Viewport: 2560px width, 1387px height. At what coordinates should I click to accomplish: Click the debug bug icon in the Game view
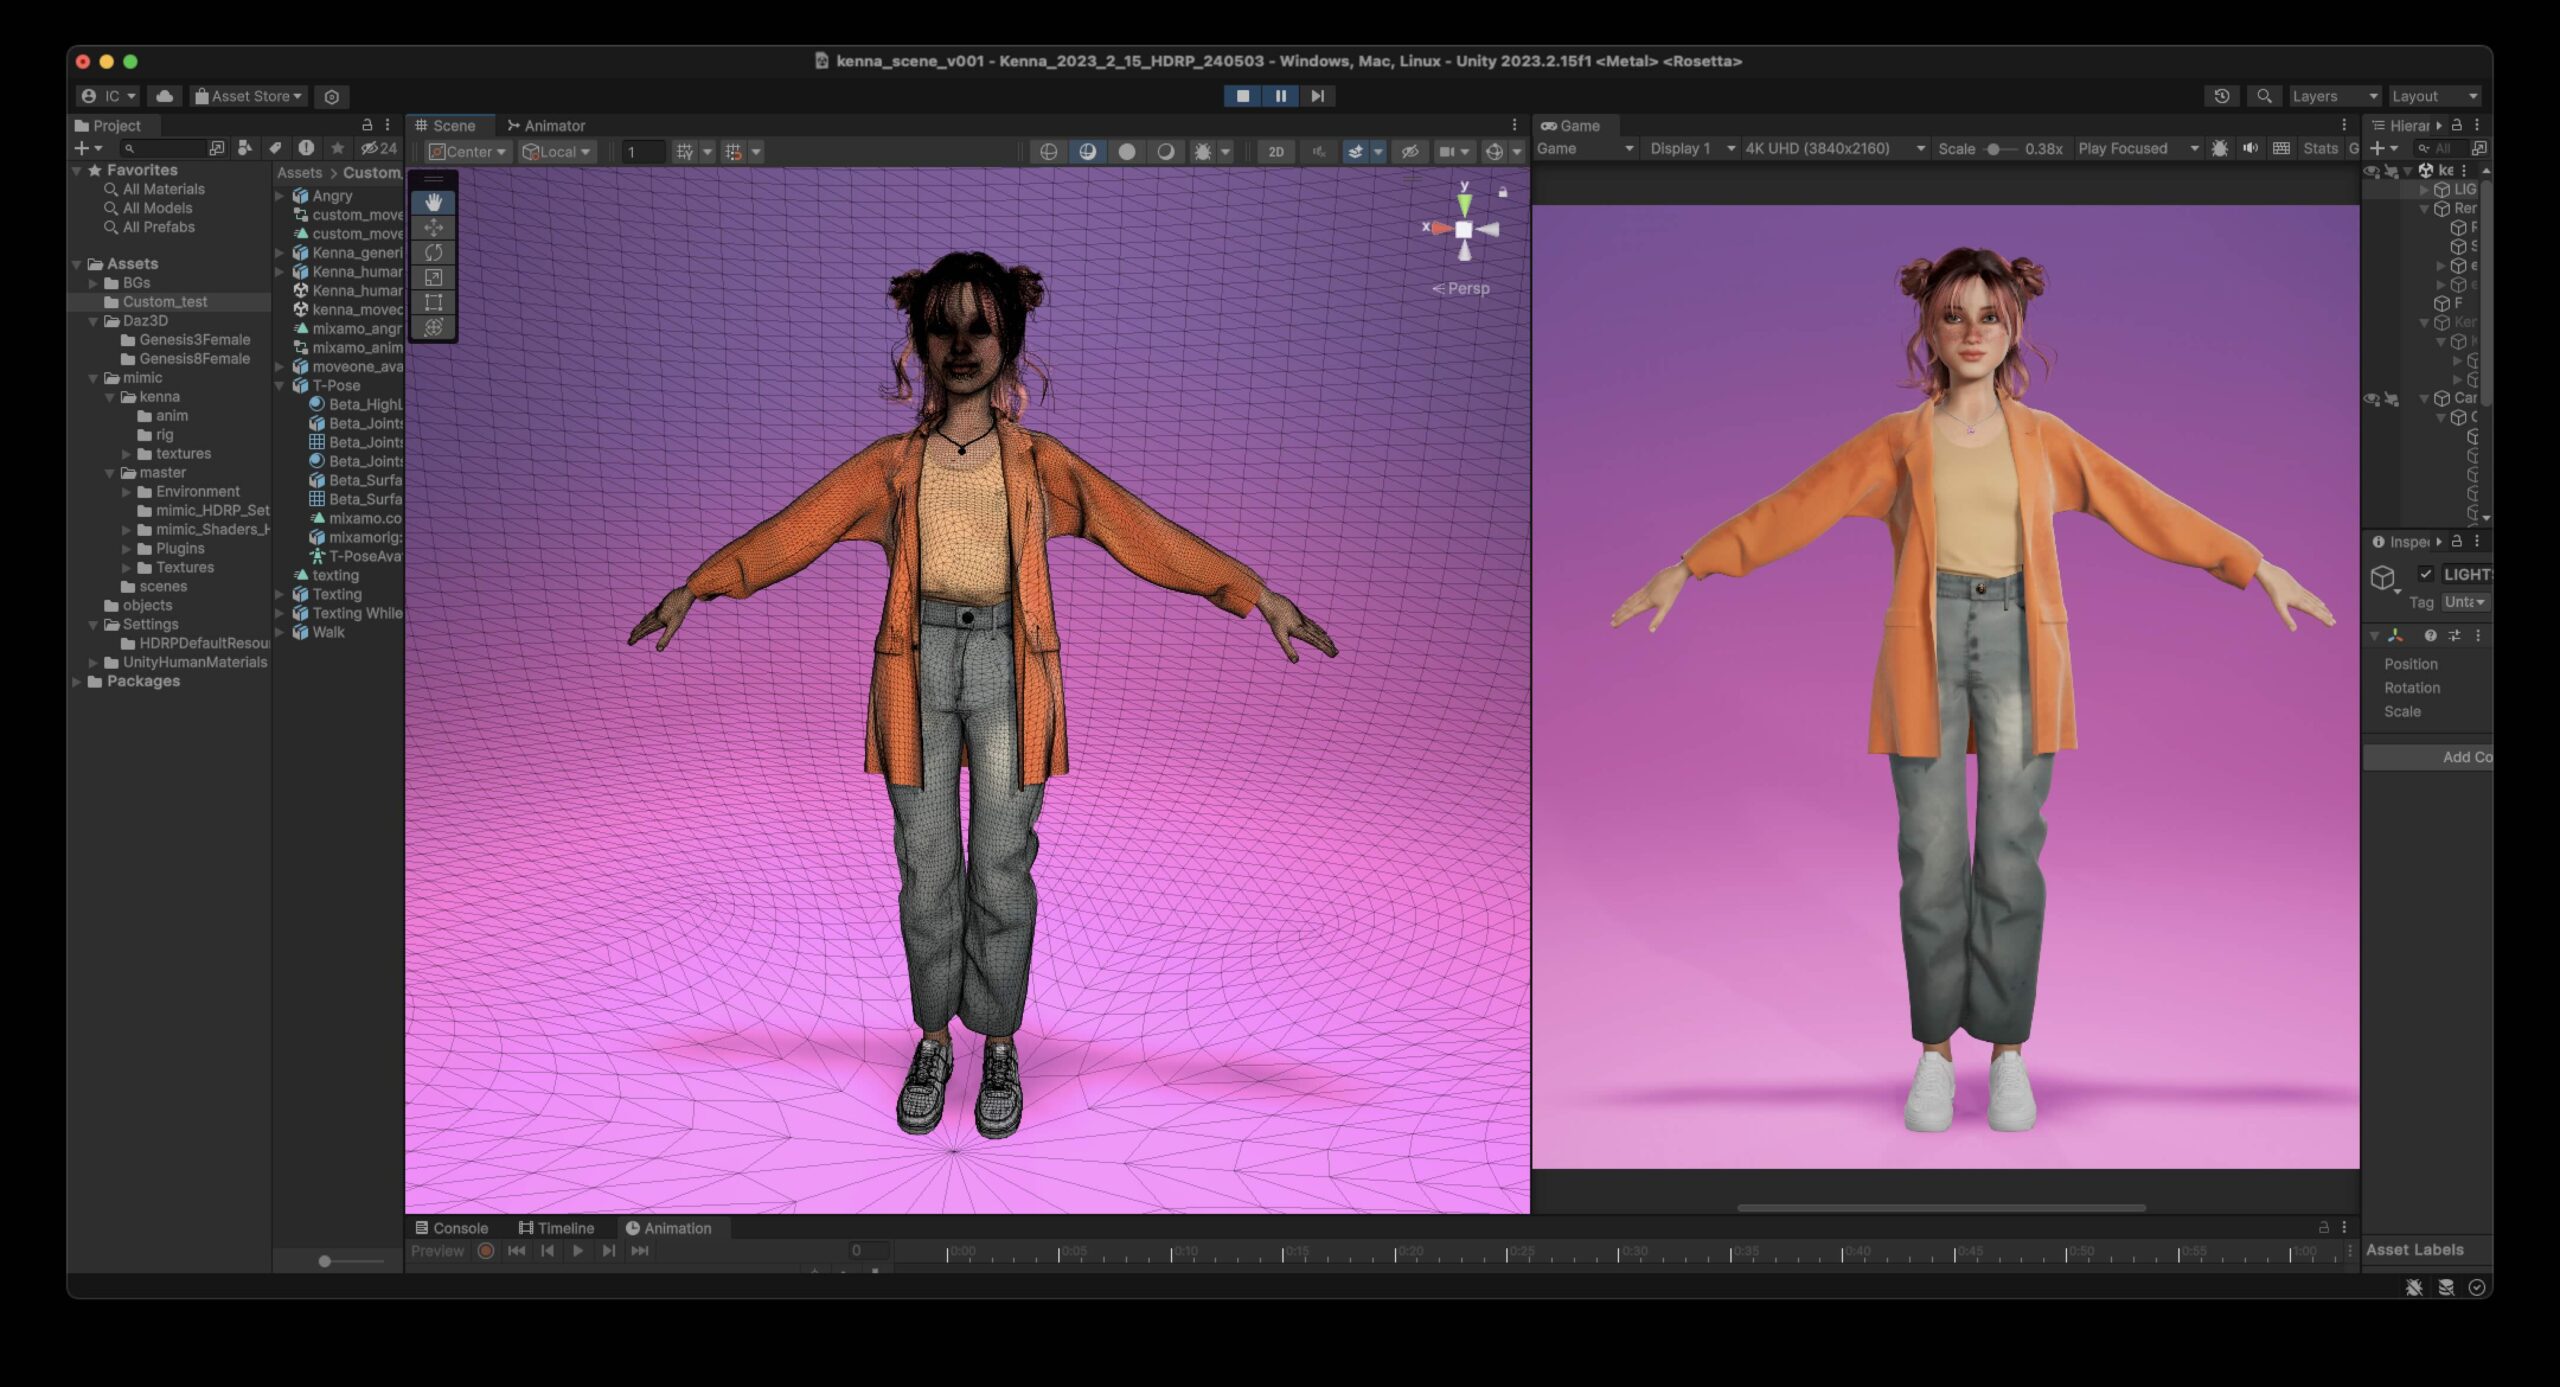[x=2221, y=148]
